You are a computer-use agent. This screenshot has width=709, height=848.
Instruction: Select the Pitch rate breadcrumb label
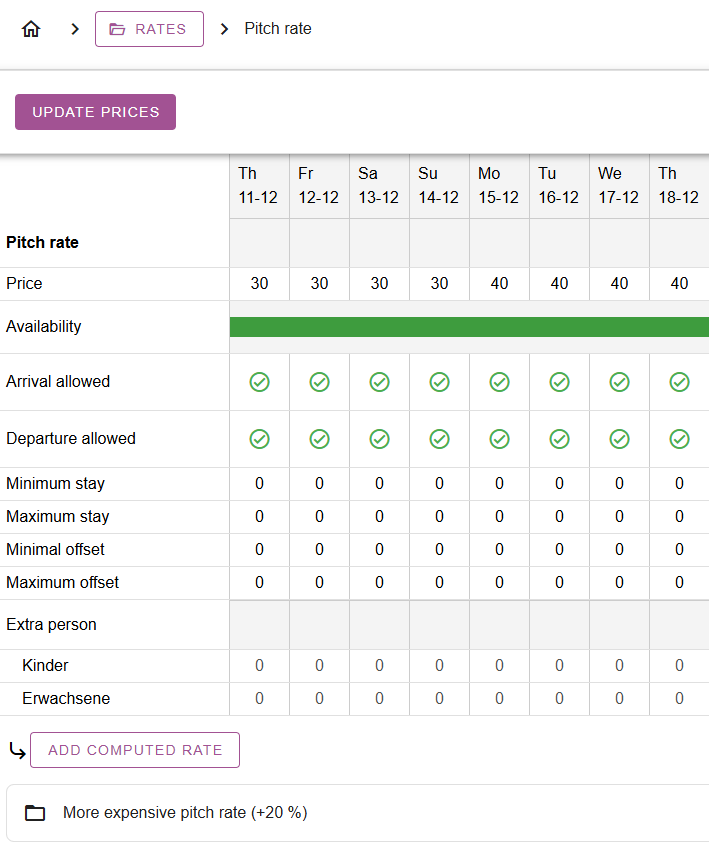coord(278,29)
